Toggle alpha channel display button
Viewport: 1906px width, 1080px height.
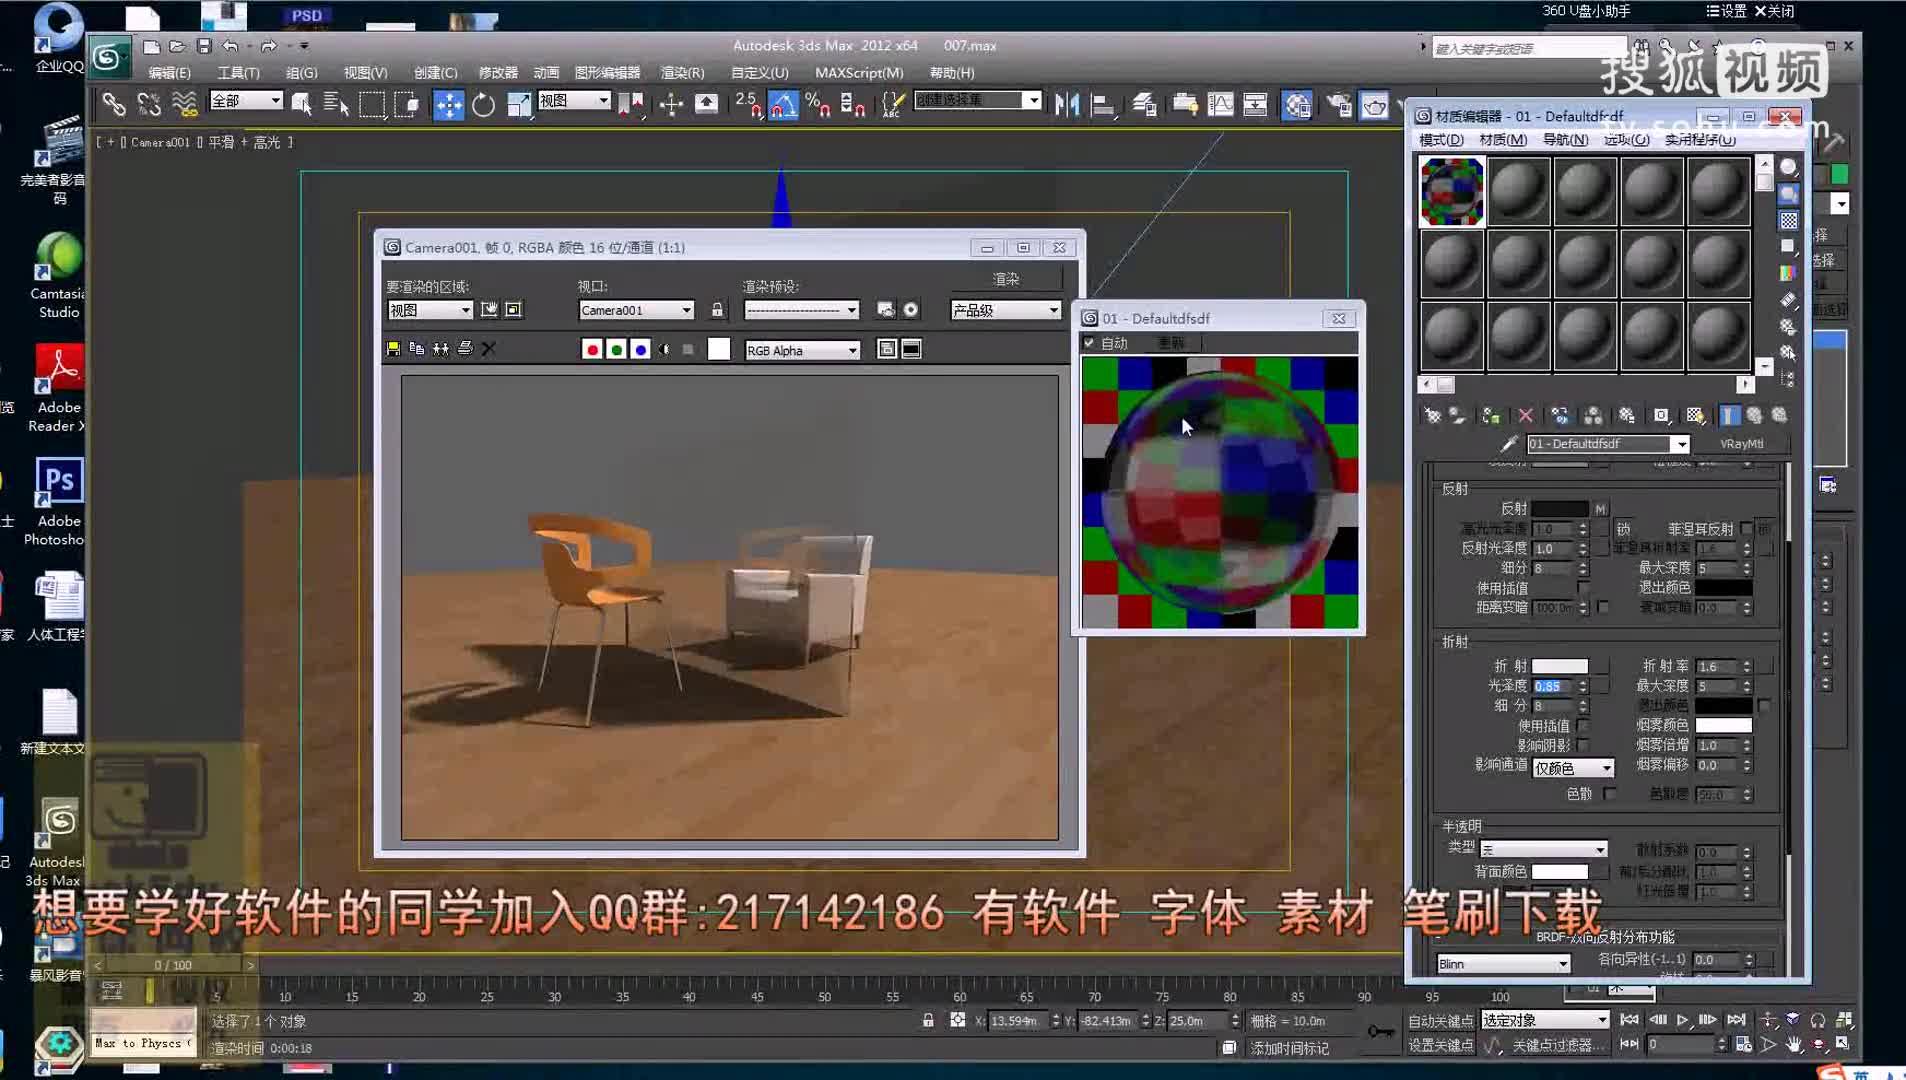point(664,349)
